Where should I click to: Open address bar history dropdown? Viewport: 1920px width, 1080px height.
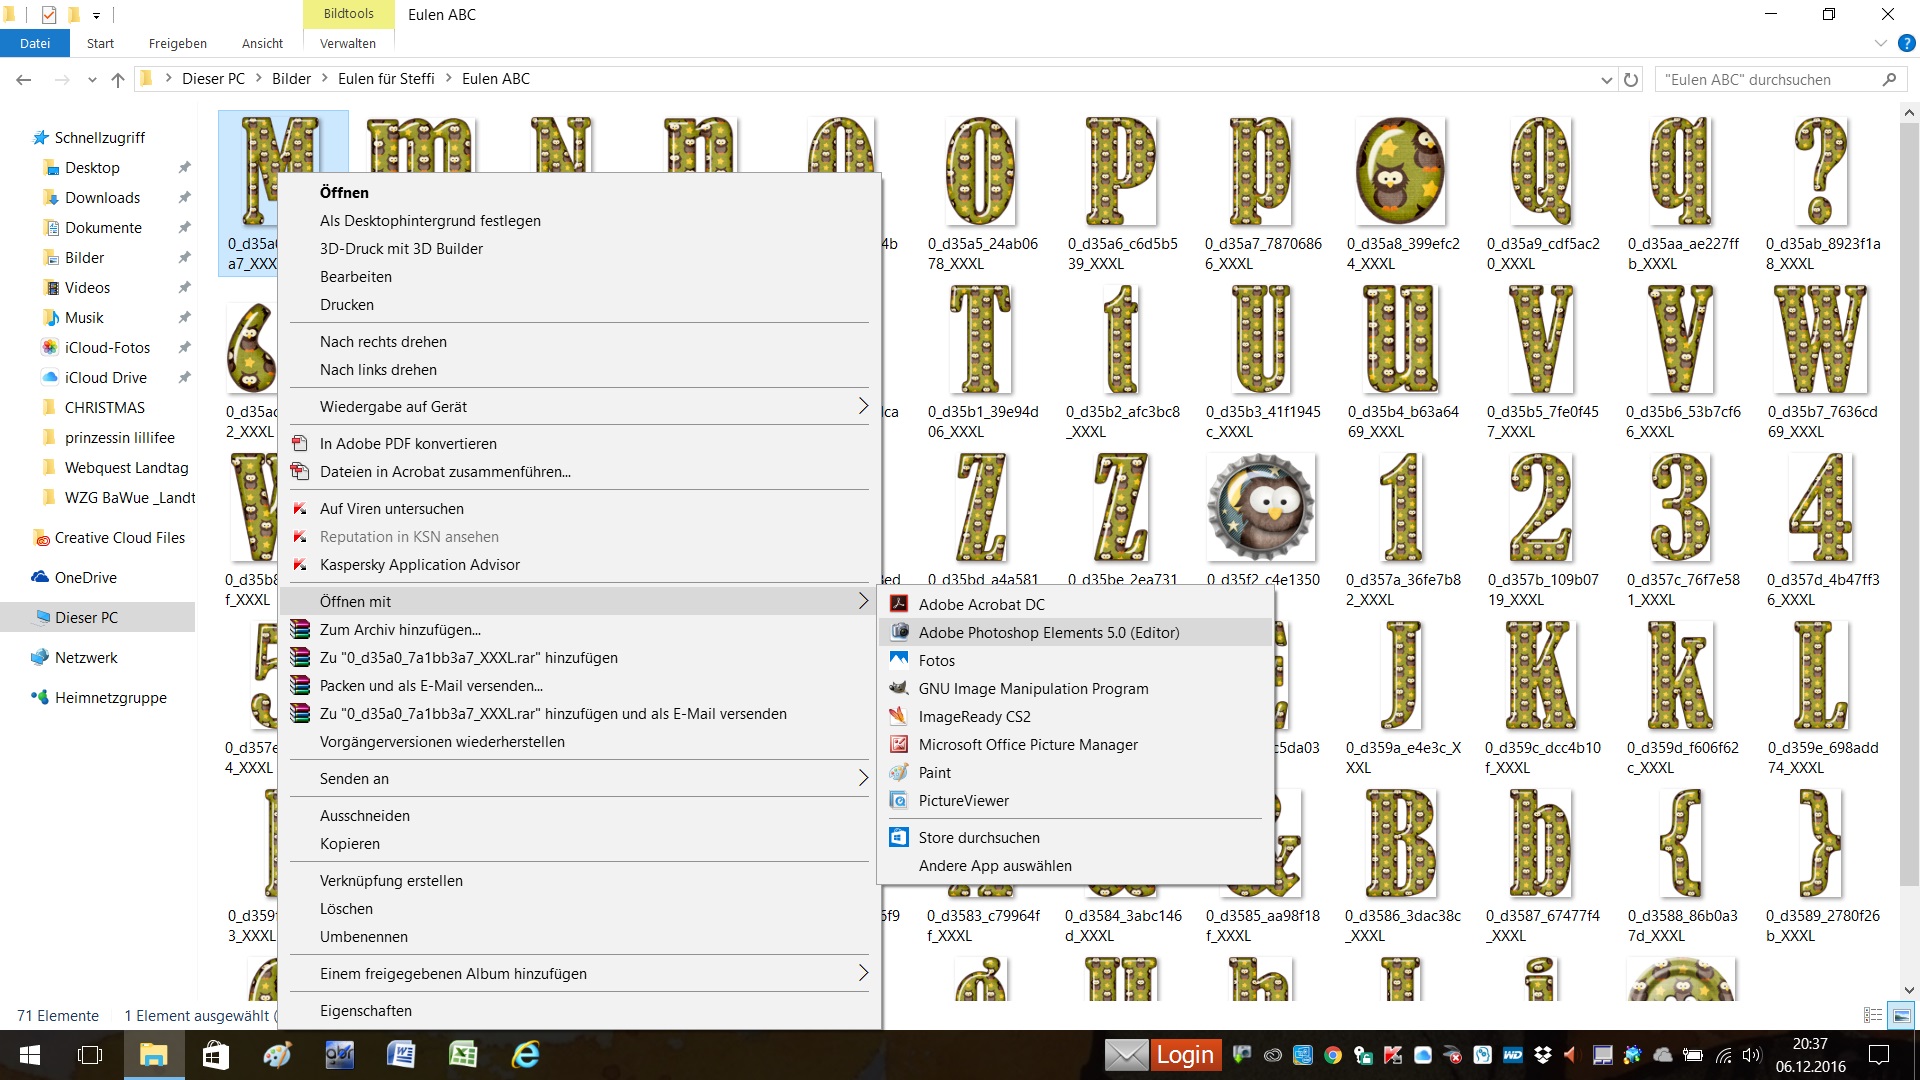[1606, 79]
